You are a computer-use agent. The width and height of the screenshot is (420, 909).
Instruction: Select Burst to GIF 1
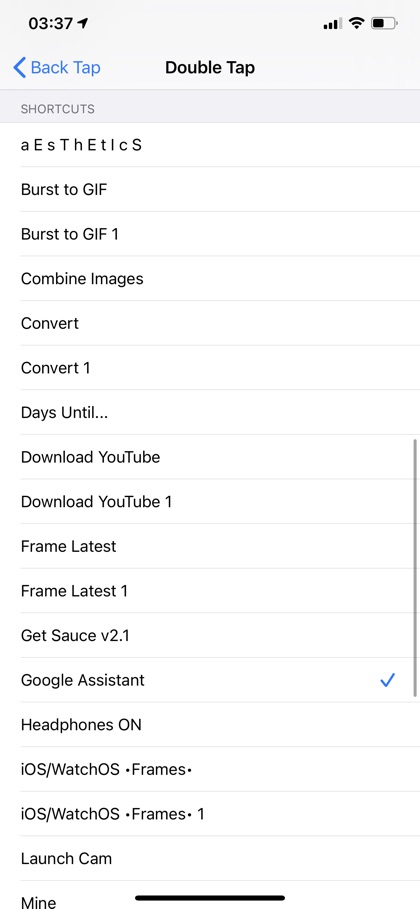(210, 234)
